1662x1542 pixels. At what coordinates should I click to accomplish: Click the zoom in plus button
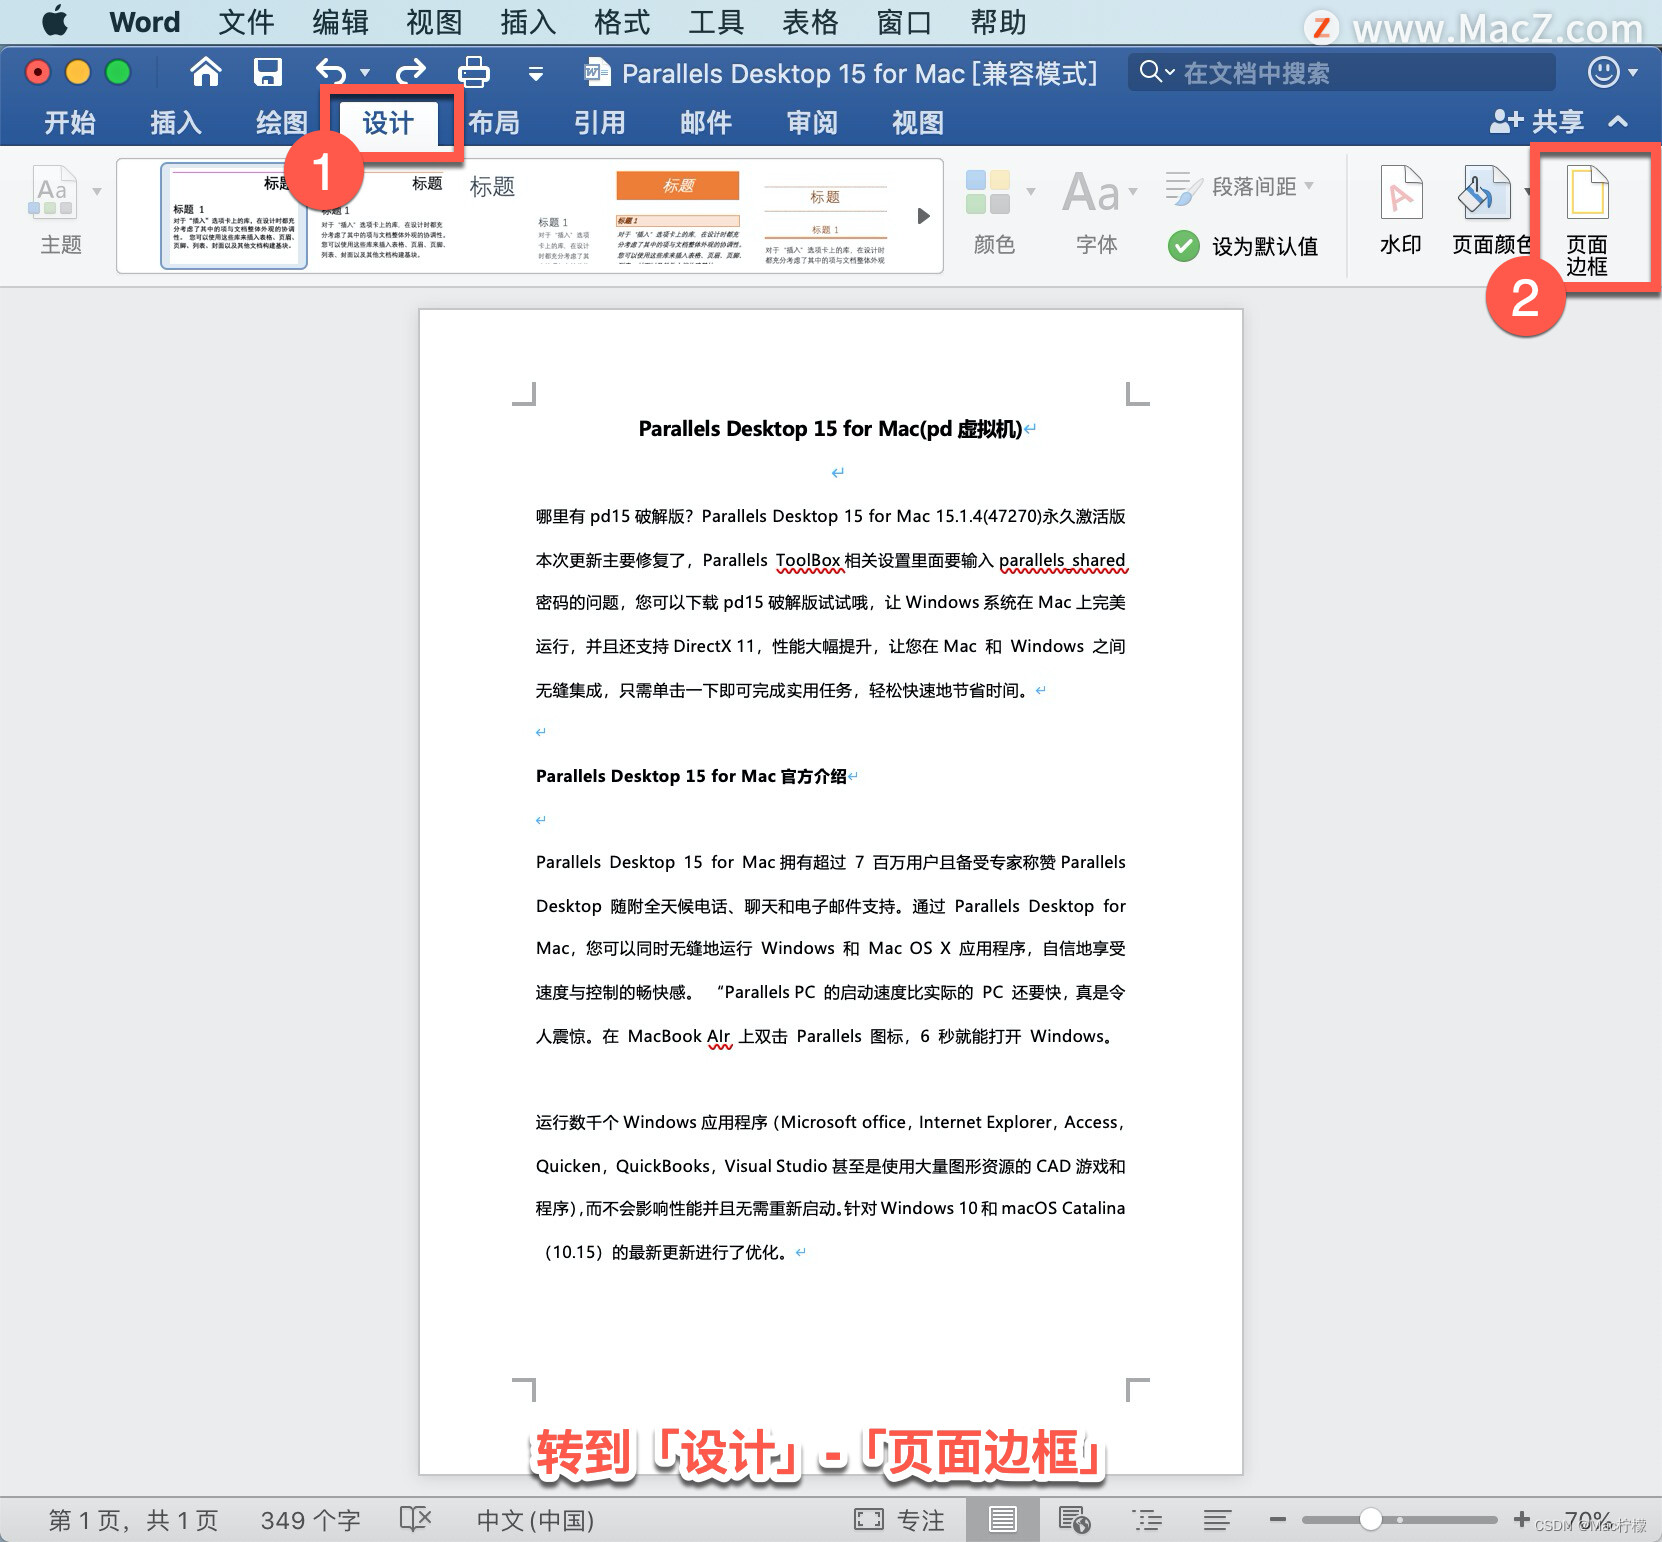1521,1519
